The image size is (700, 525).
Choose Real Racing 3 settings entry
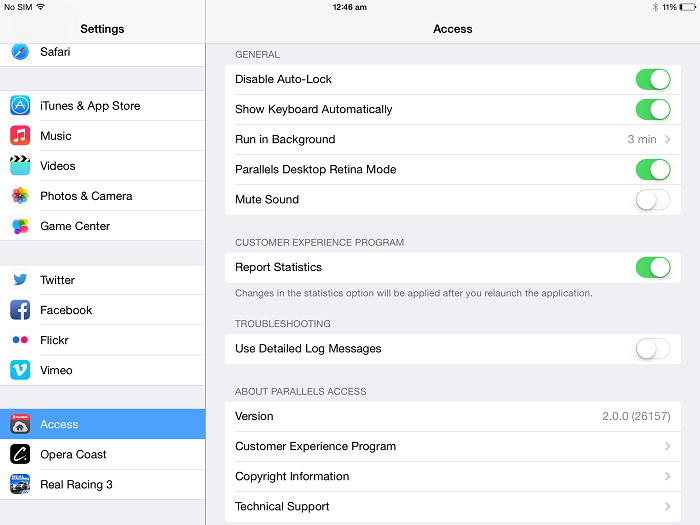[103, 484]
